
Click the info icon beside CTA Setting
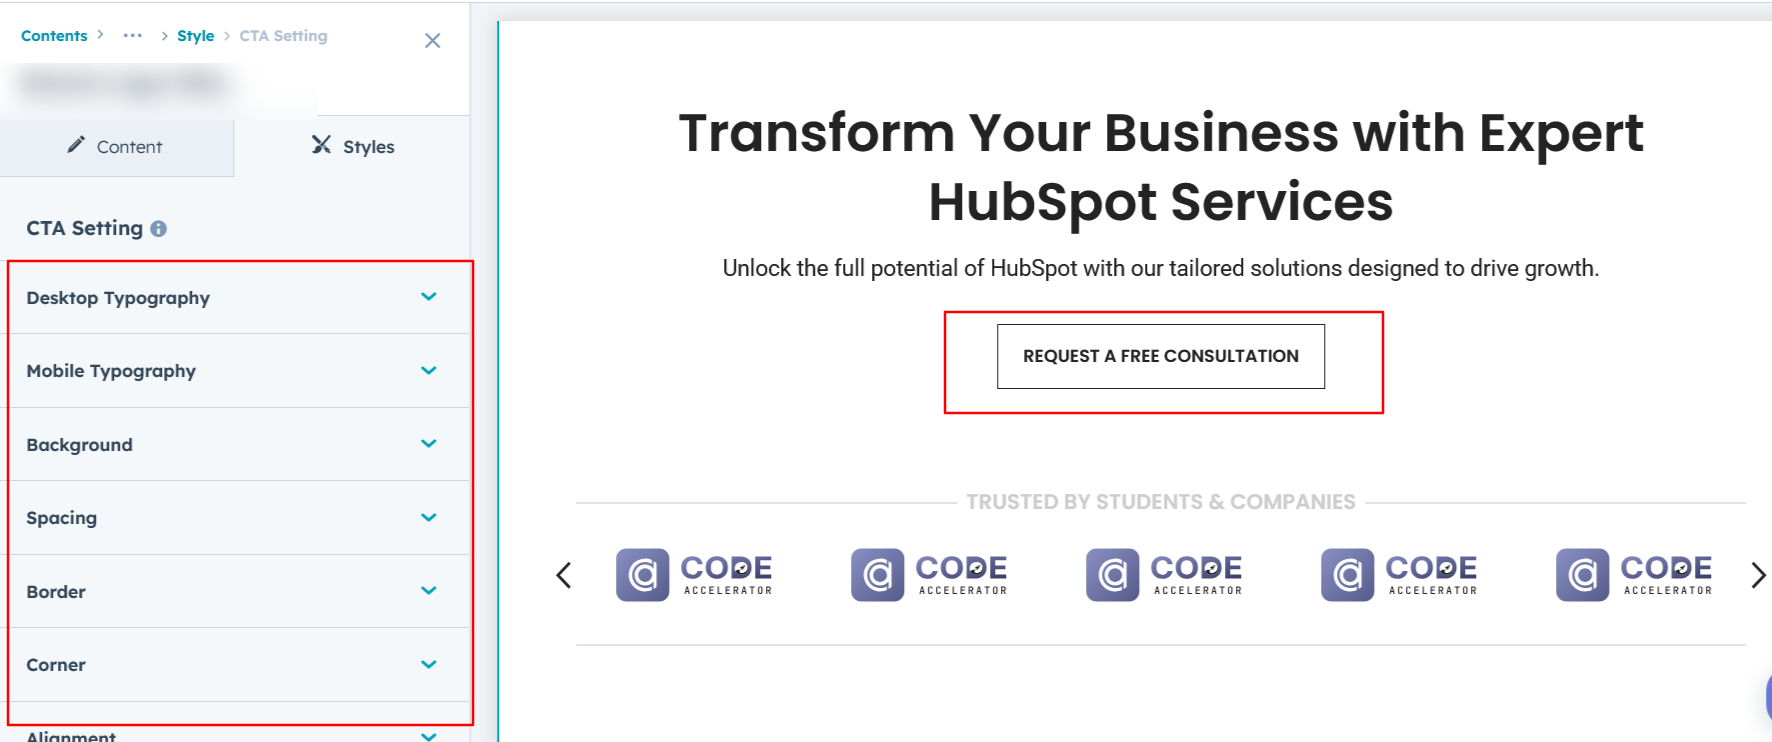pos(159,229)
